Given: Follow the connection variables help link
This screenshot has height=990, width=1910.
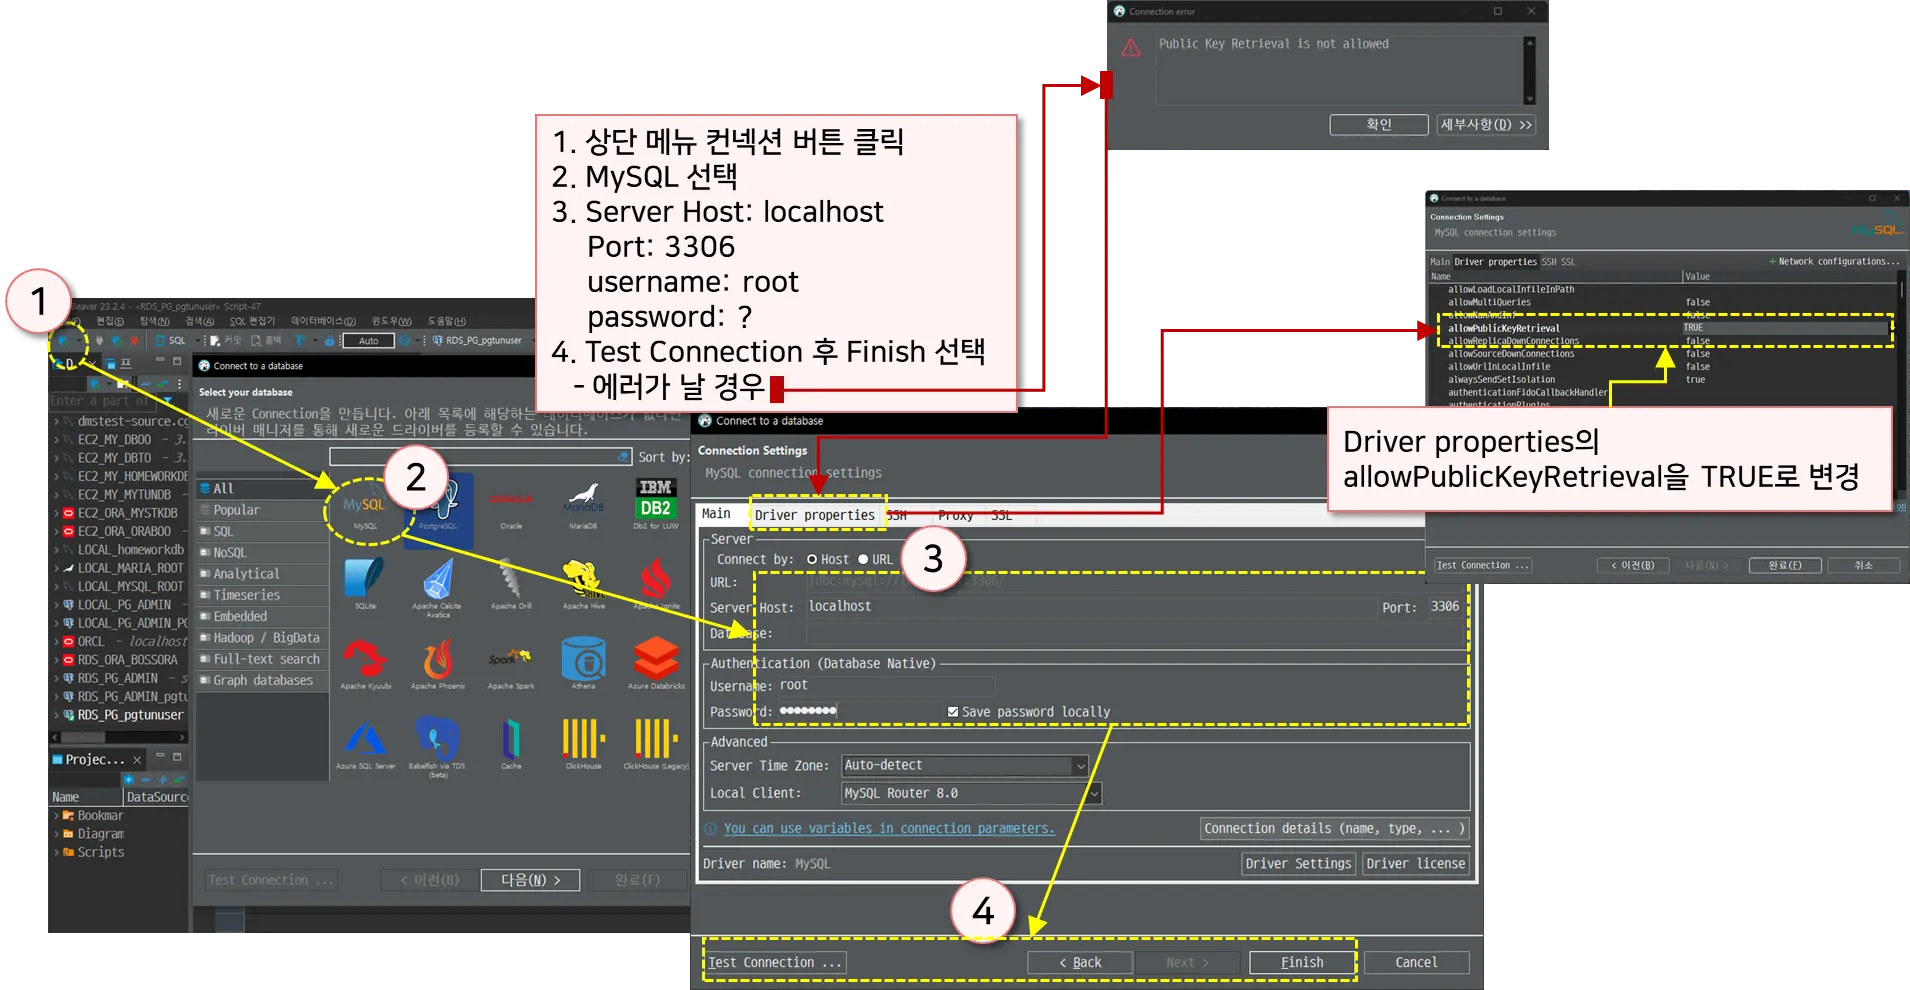Looking at the screenshot, I should tap(889, 829).
